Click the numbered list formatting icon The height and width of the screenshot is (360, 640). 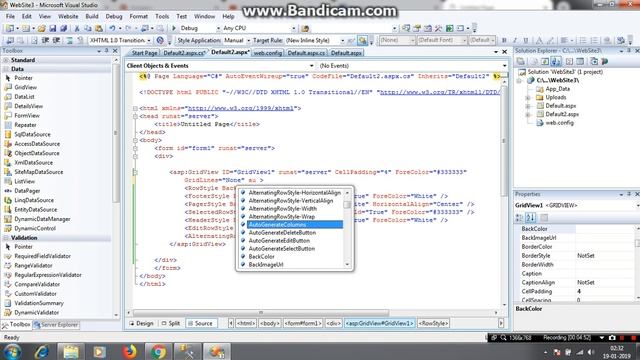tap(594, 40)
